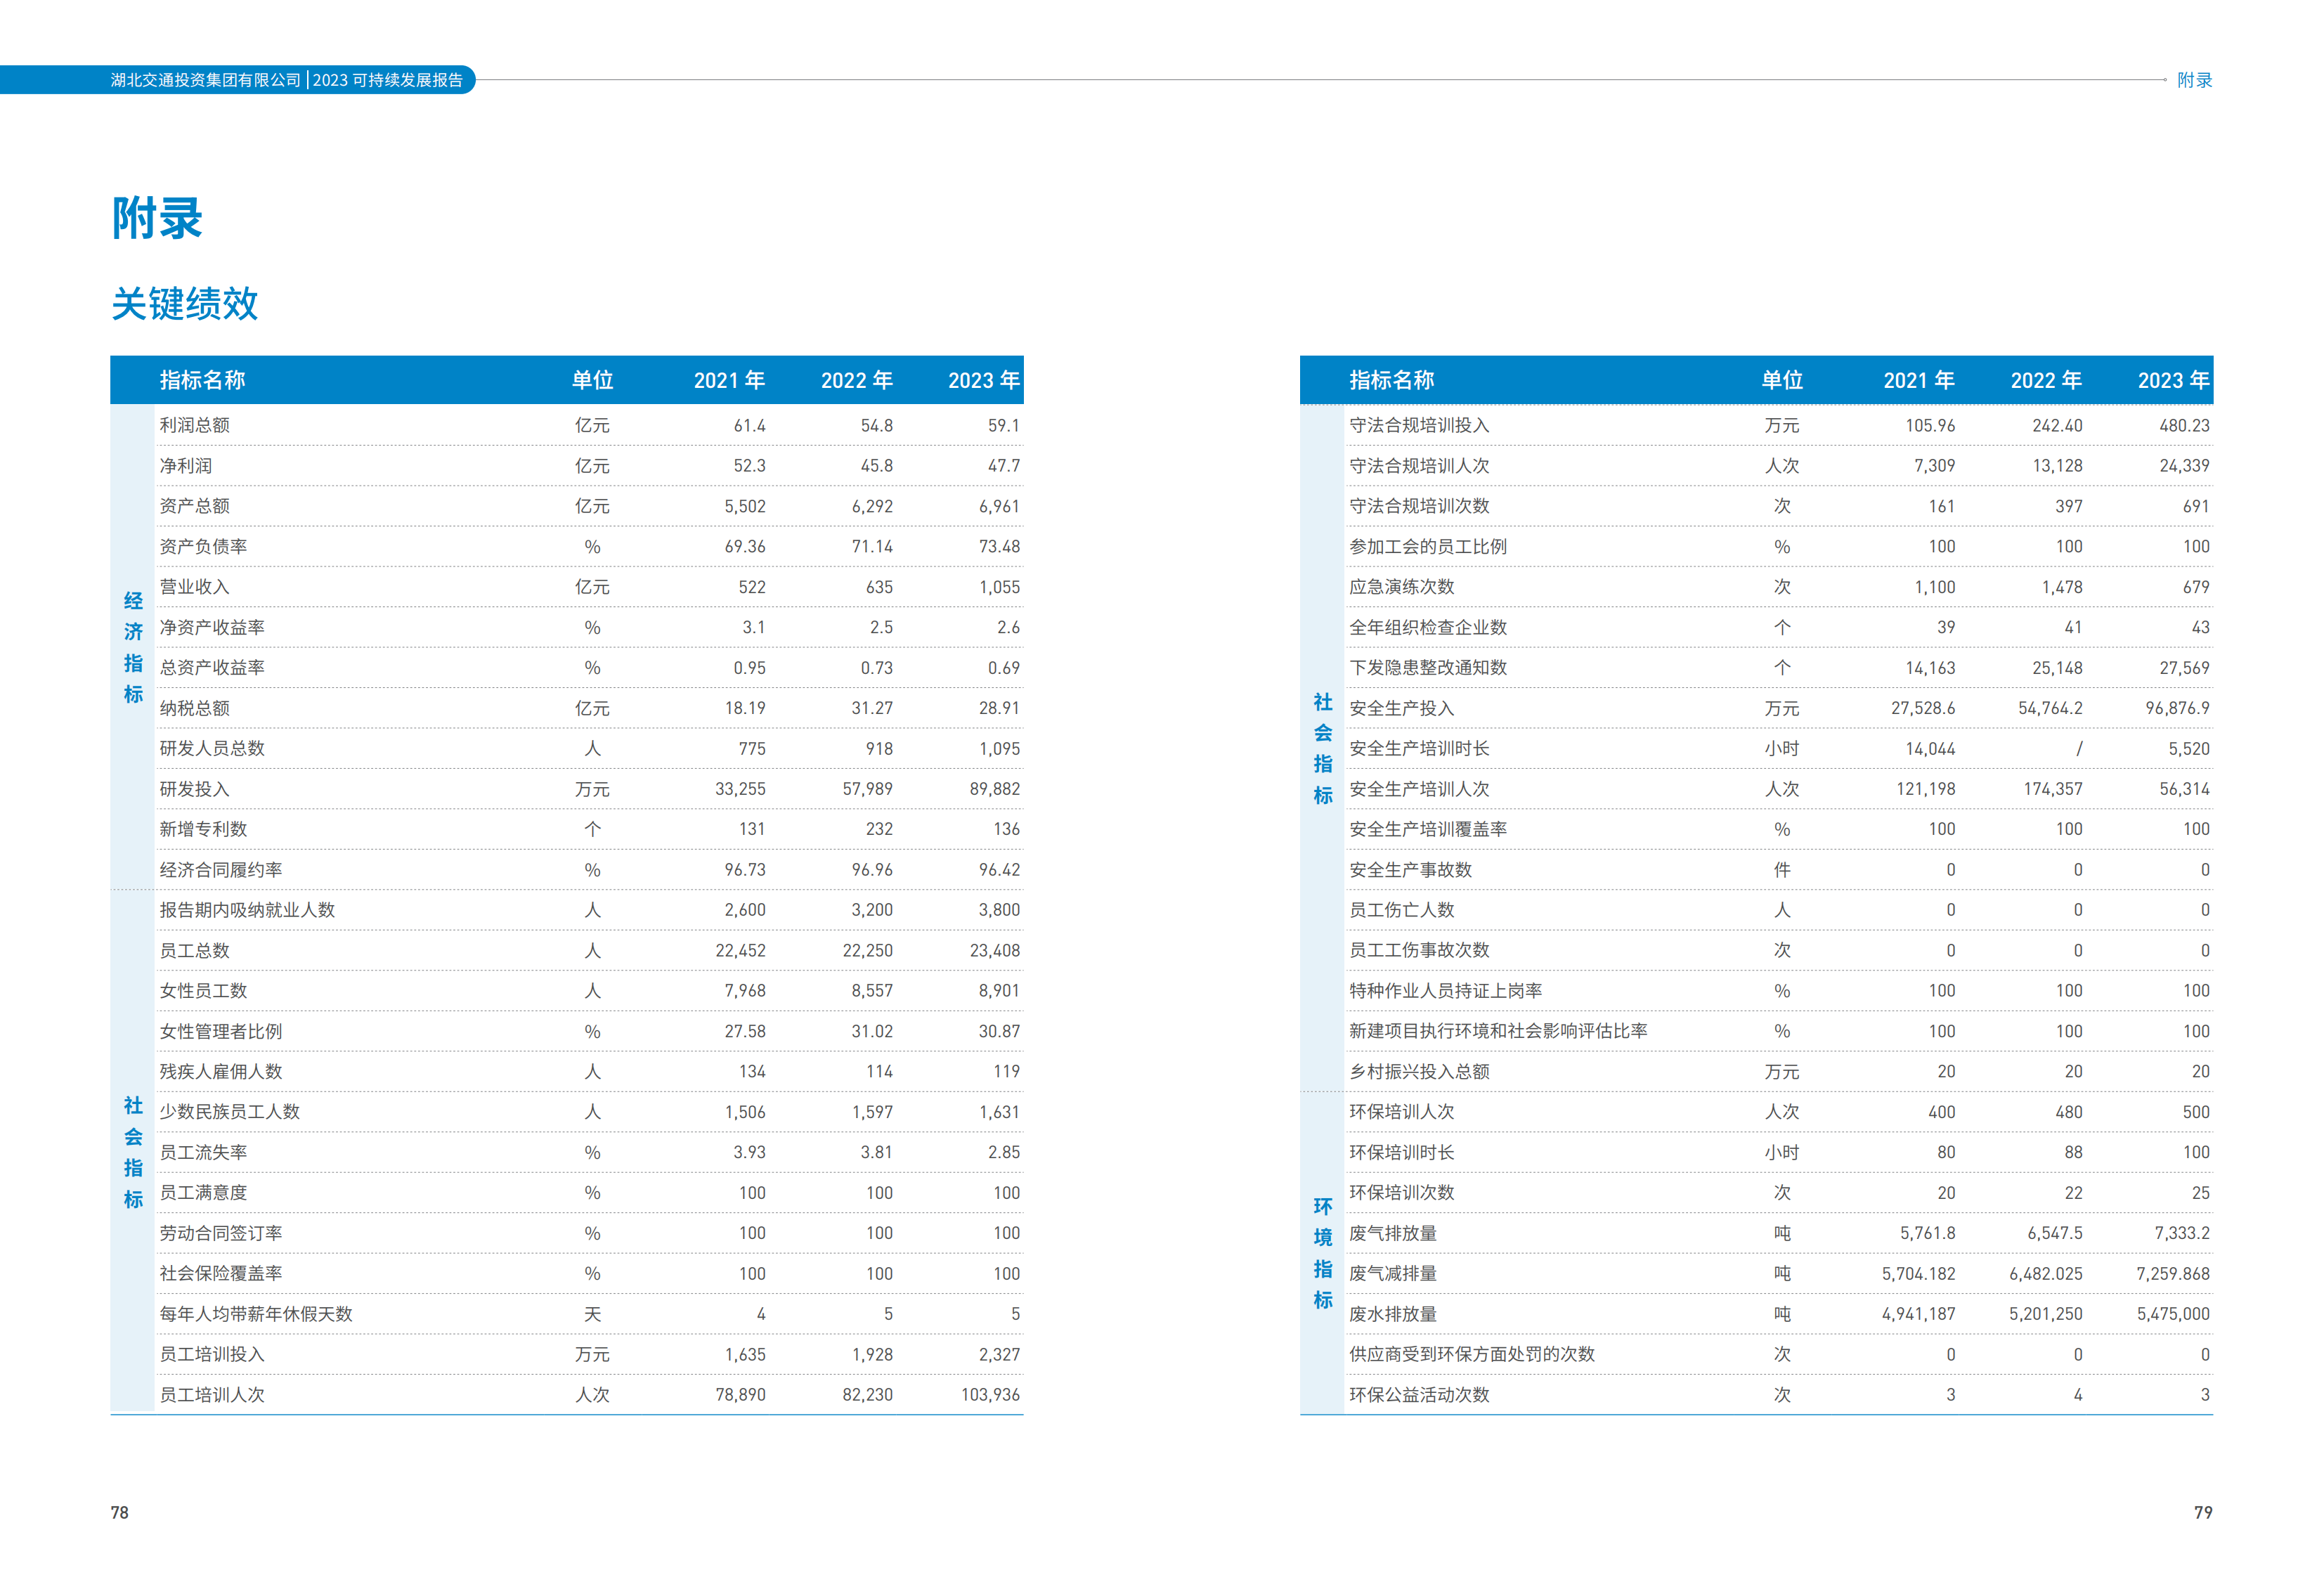The image size is (2324, 1577).
Task: Select the 员工伤亡人数 row label
Action: (x=1402, y=910)
